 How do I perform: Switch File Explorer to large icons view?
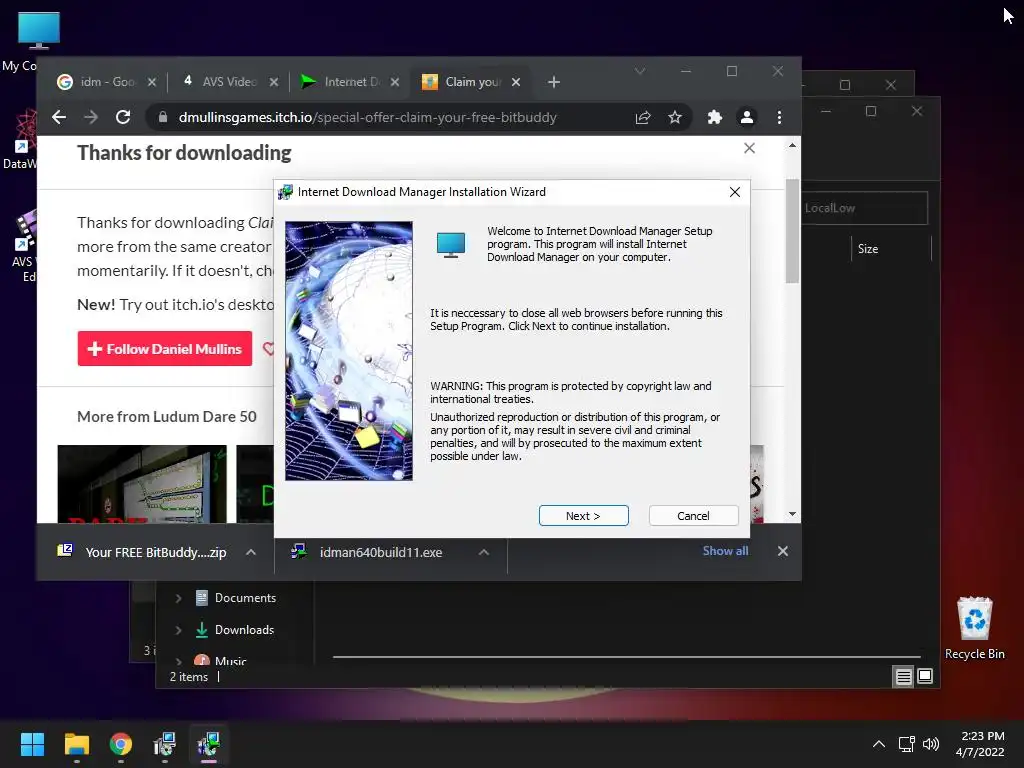coord(925,676)
